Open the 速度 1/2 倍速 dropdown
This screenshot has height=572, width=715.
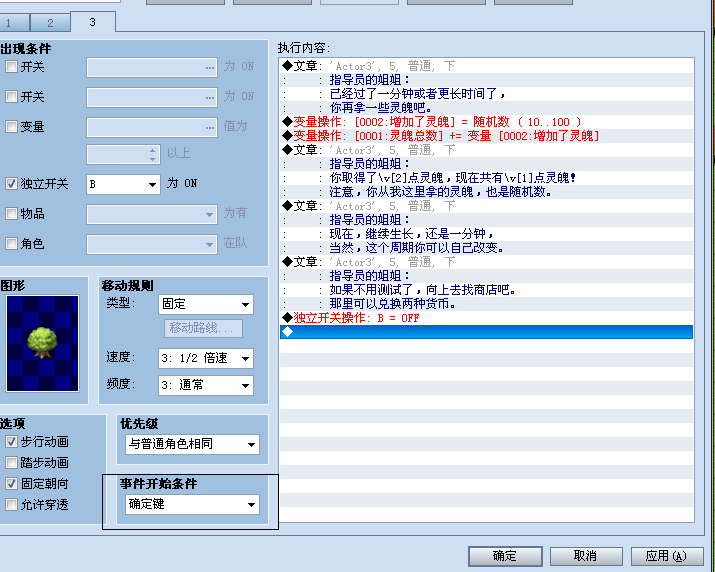pyautogui.click(x=206, y=359)
